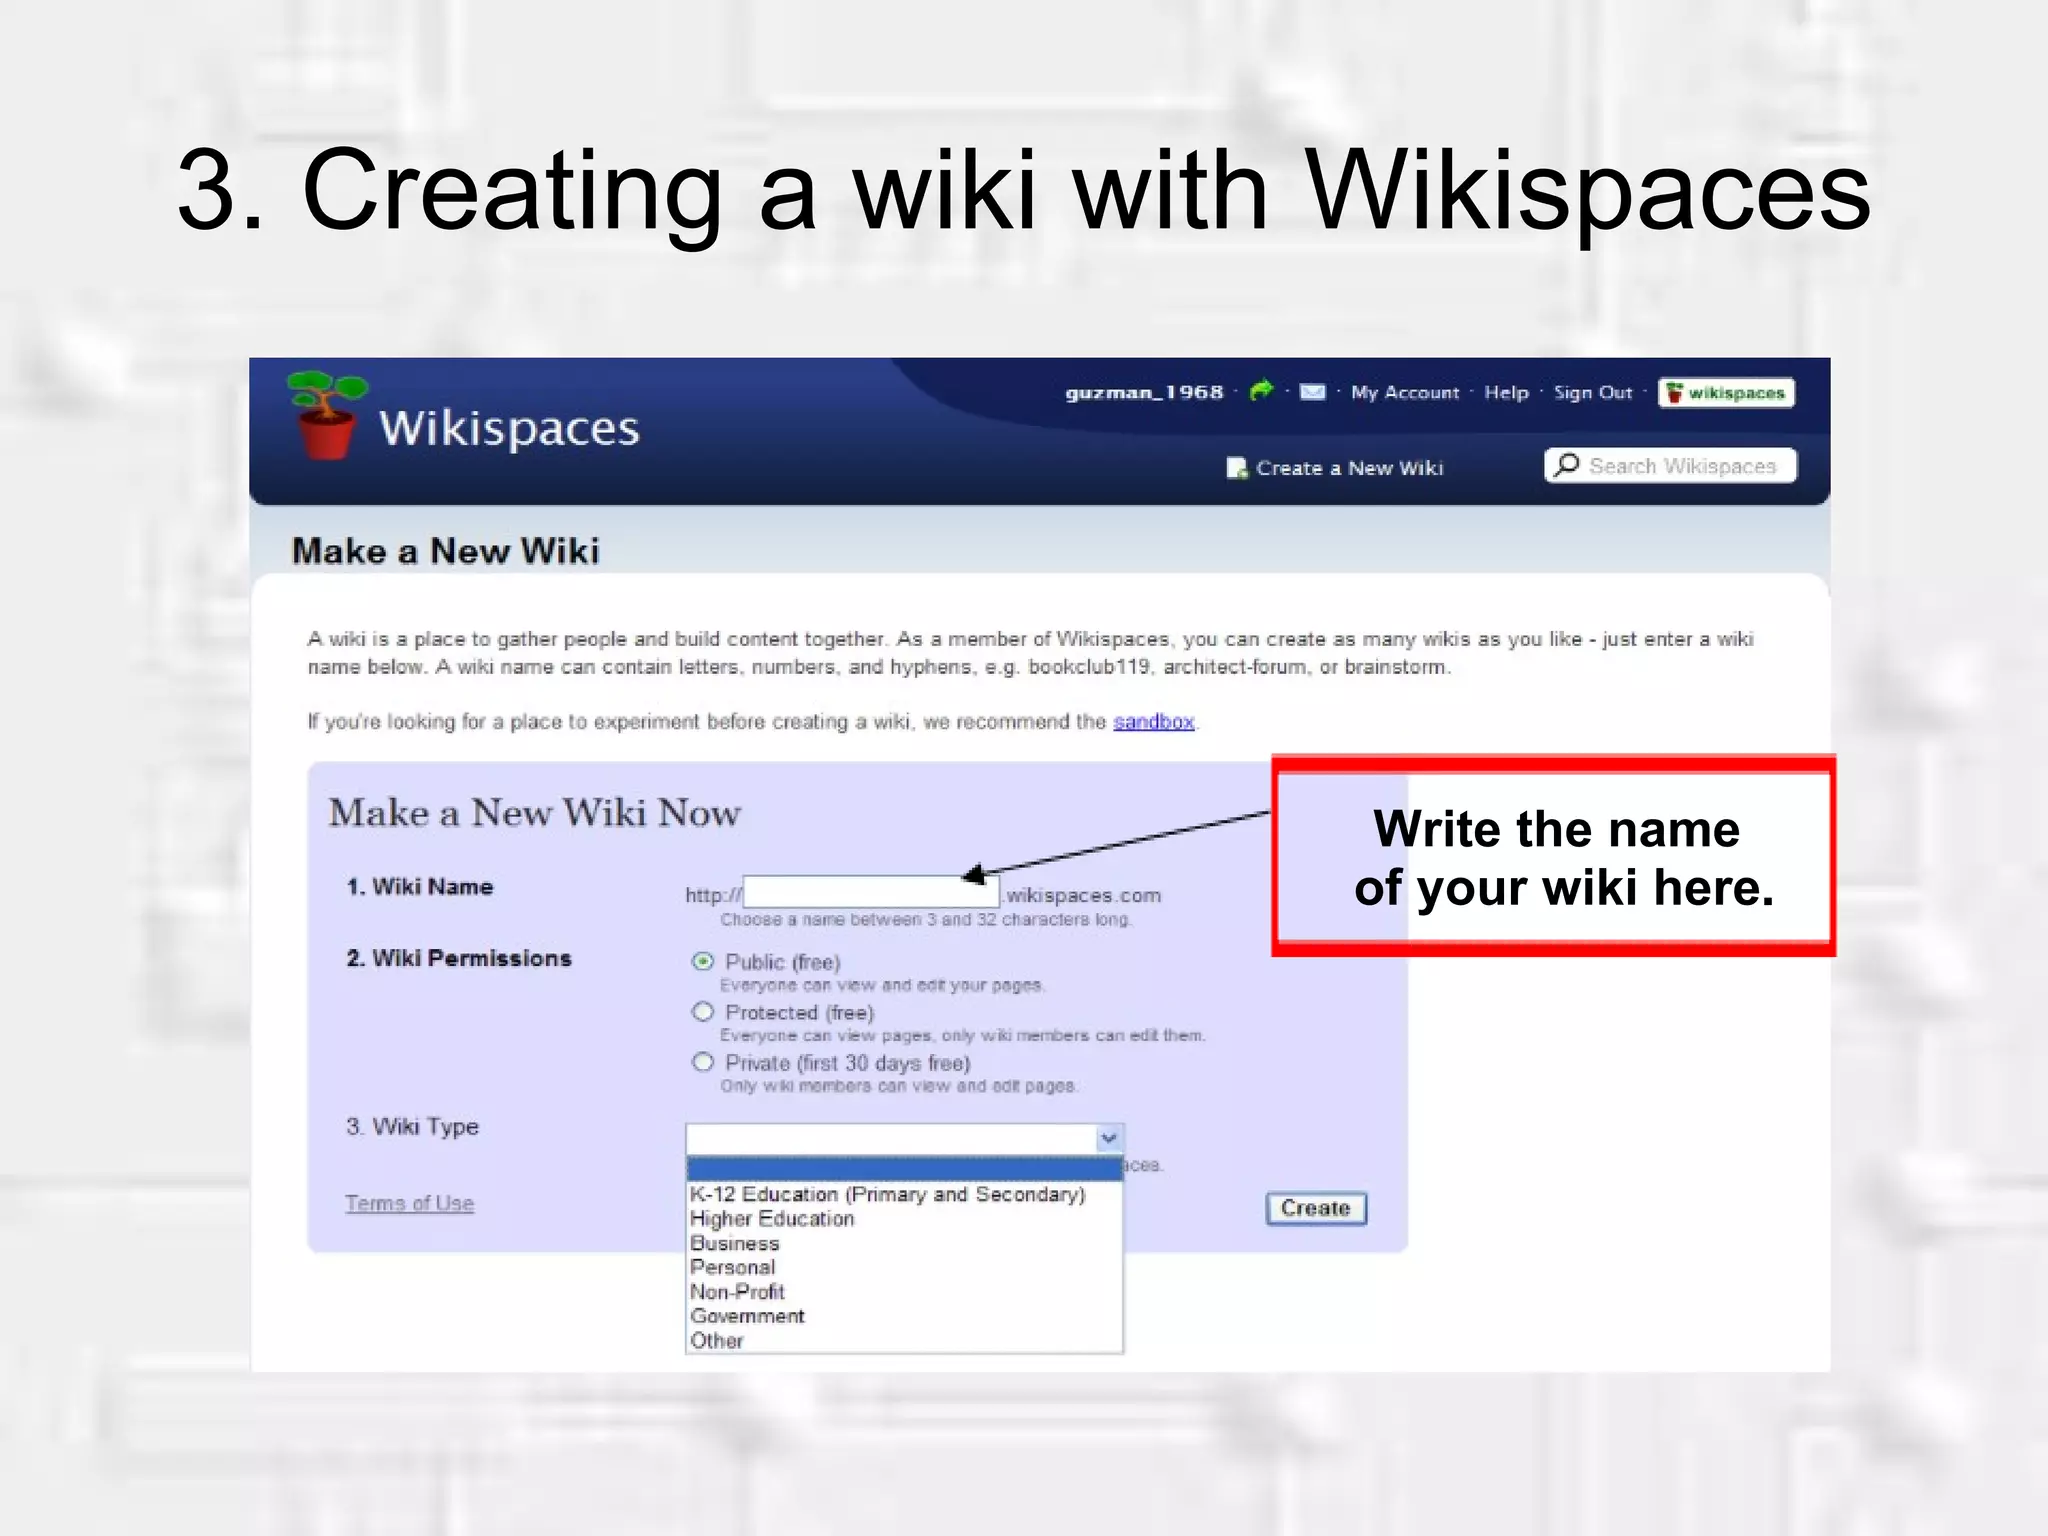Open the Help link
The width and height of the screenshot is (2048, 1536).
1506,393
